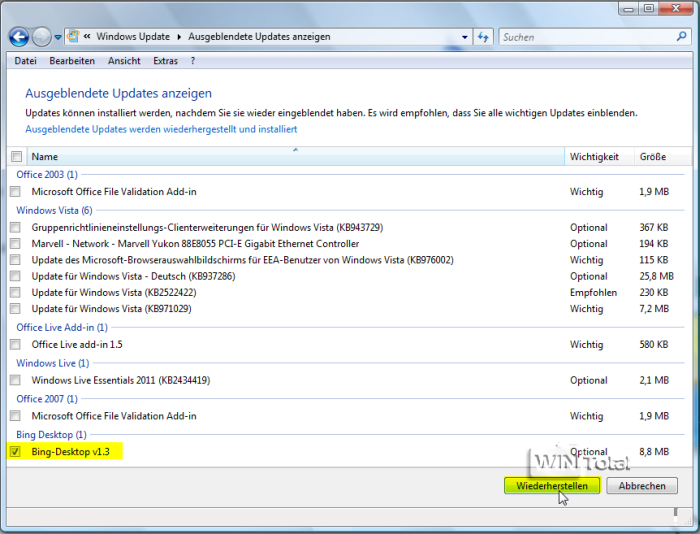Uncheck the Bing-Desktop v1.3 checkbox
This screenshot has height=534, width=700.
[15, 452]
